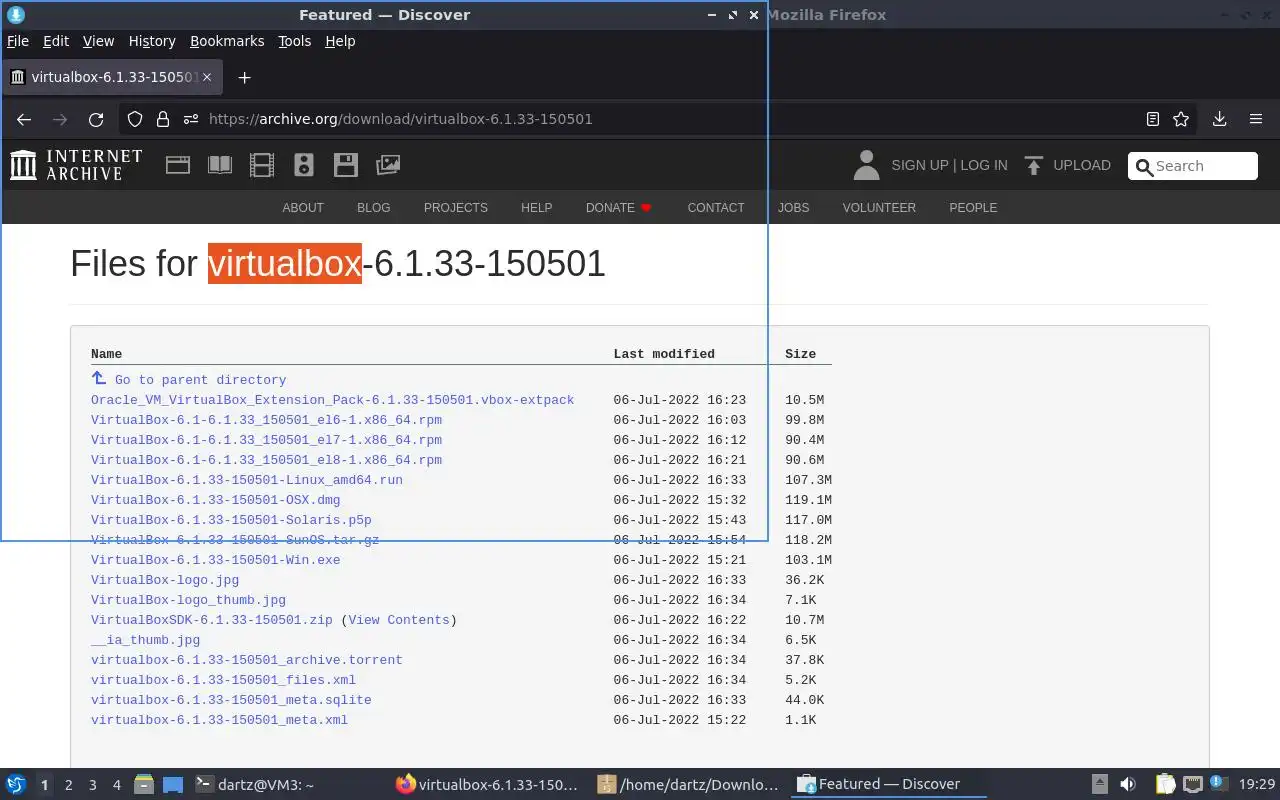Open the Software floppy disk icon
This screenshot has height=800, width=1280.
click(x=346, y=165)
